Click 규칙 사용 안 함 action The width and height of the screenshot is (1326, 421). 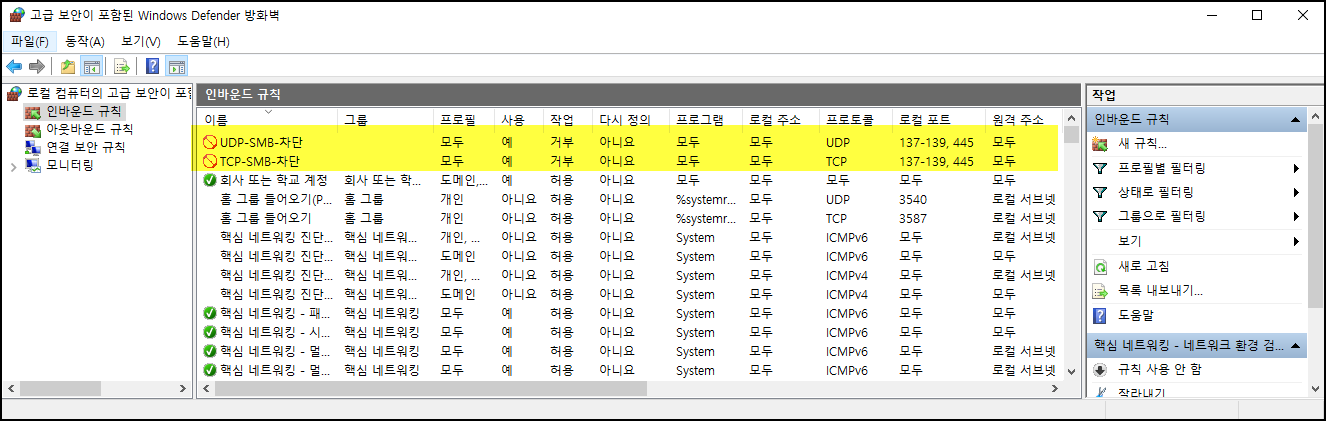point(1159,369)
